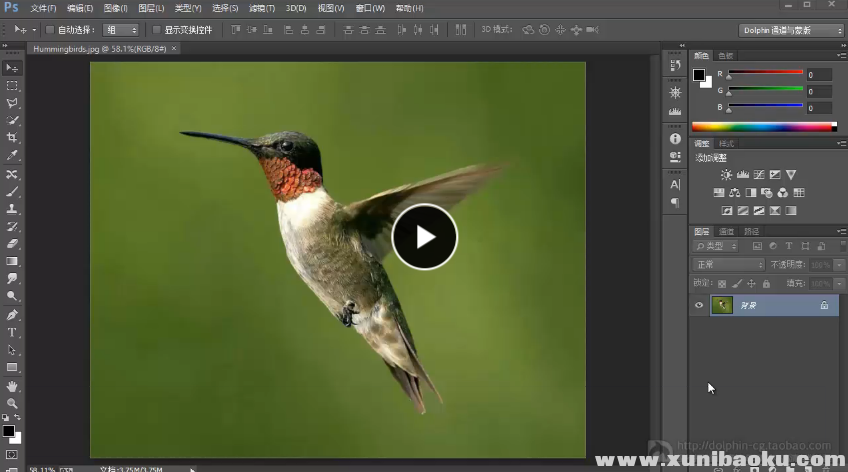The image size is (848, 472).
Task: Open the 正常 blend mode dropdown
Action: coord(729,265)
